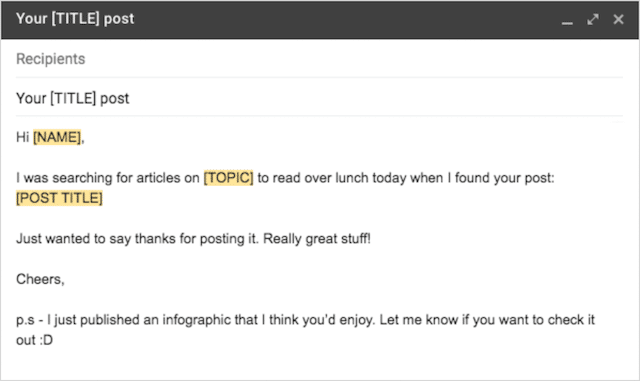Place cursor on the 'Cheers,' line
Viewport: 640px width, 381px height.
[40, 279]
